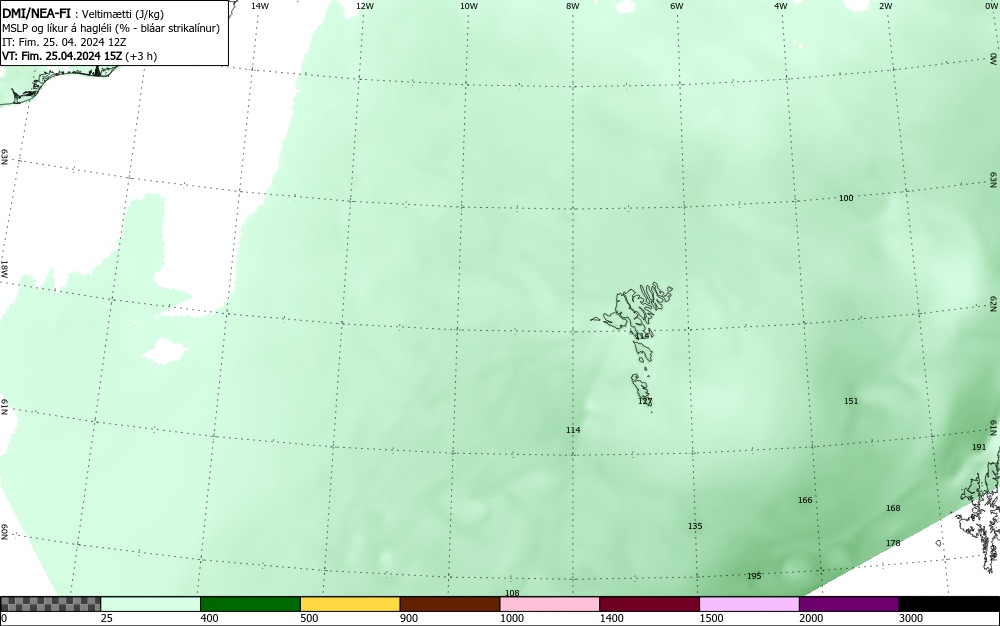Click the legend value label 3000
The width and height of the screenshot is (1000, 626).
(911, 618)
